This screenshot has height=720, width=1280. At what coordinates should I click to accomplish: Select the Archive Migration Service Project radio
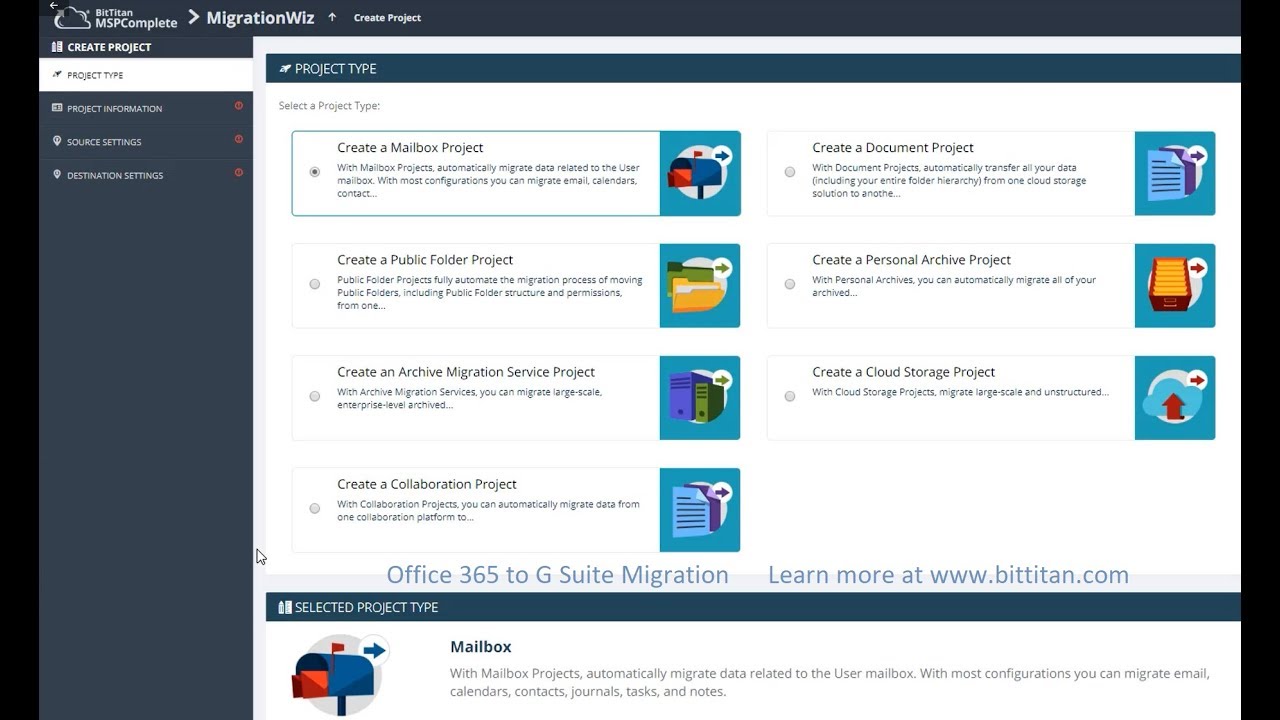click(315, 396)
